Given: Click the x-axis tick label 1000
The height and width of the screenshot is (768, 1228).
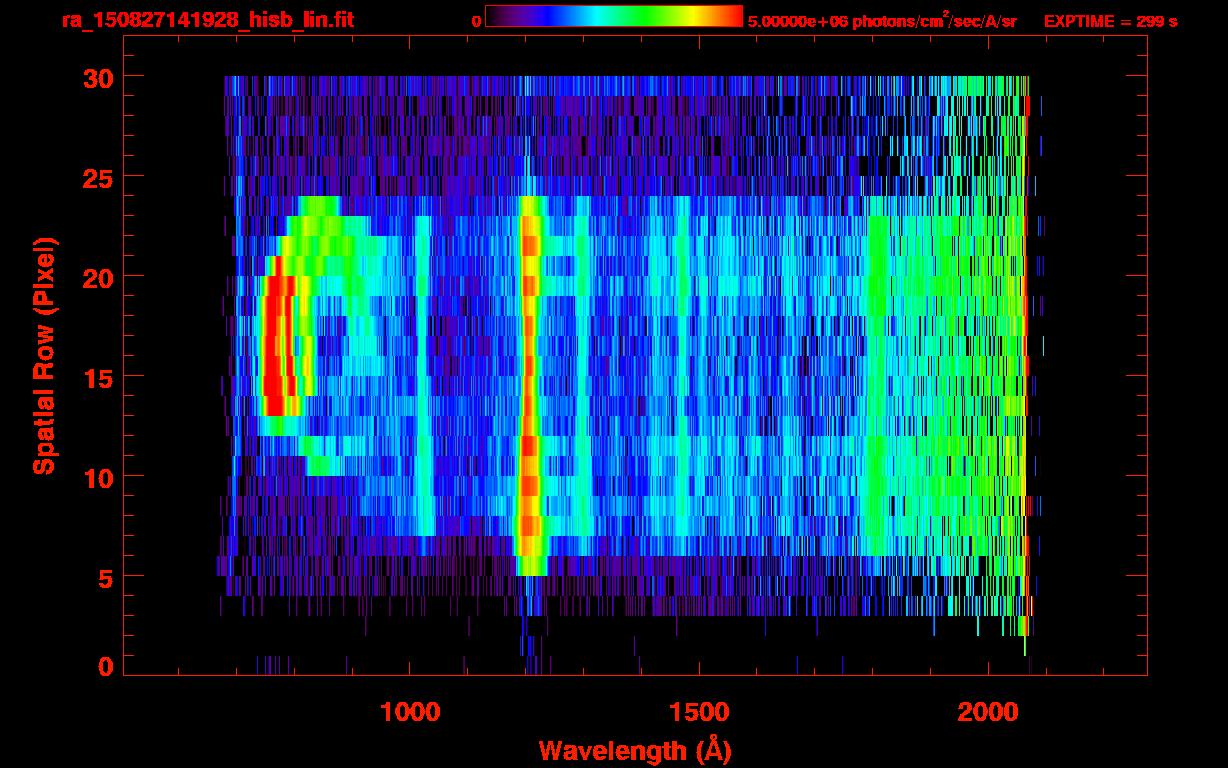Looking at the screenshot, I should (410, 711).
